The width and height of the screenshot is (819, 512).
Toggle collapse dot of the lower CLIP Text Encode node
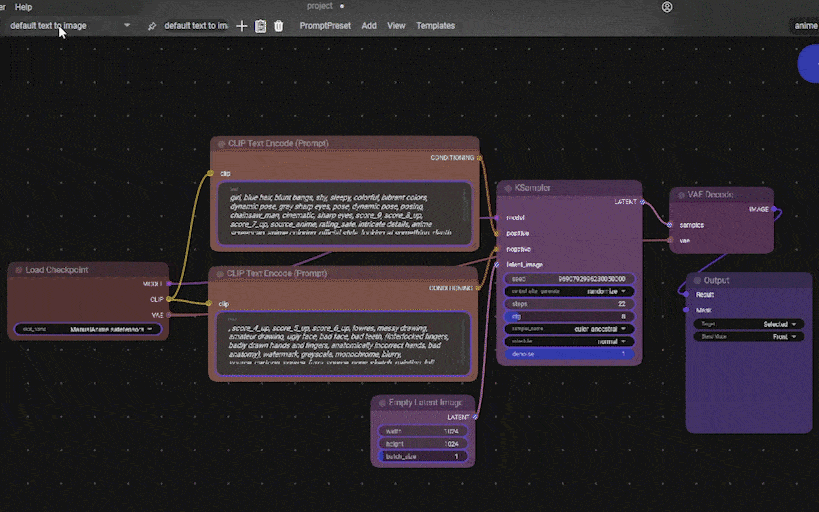pos(220,274)
